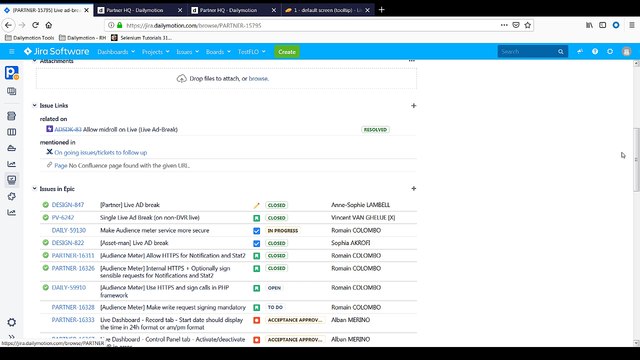Open attachments more options ellipsis
This screenshot has width=640, height=360.
[x=412, y=61]
